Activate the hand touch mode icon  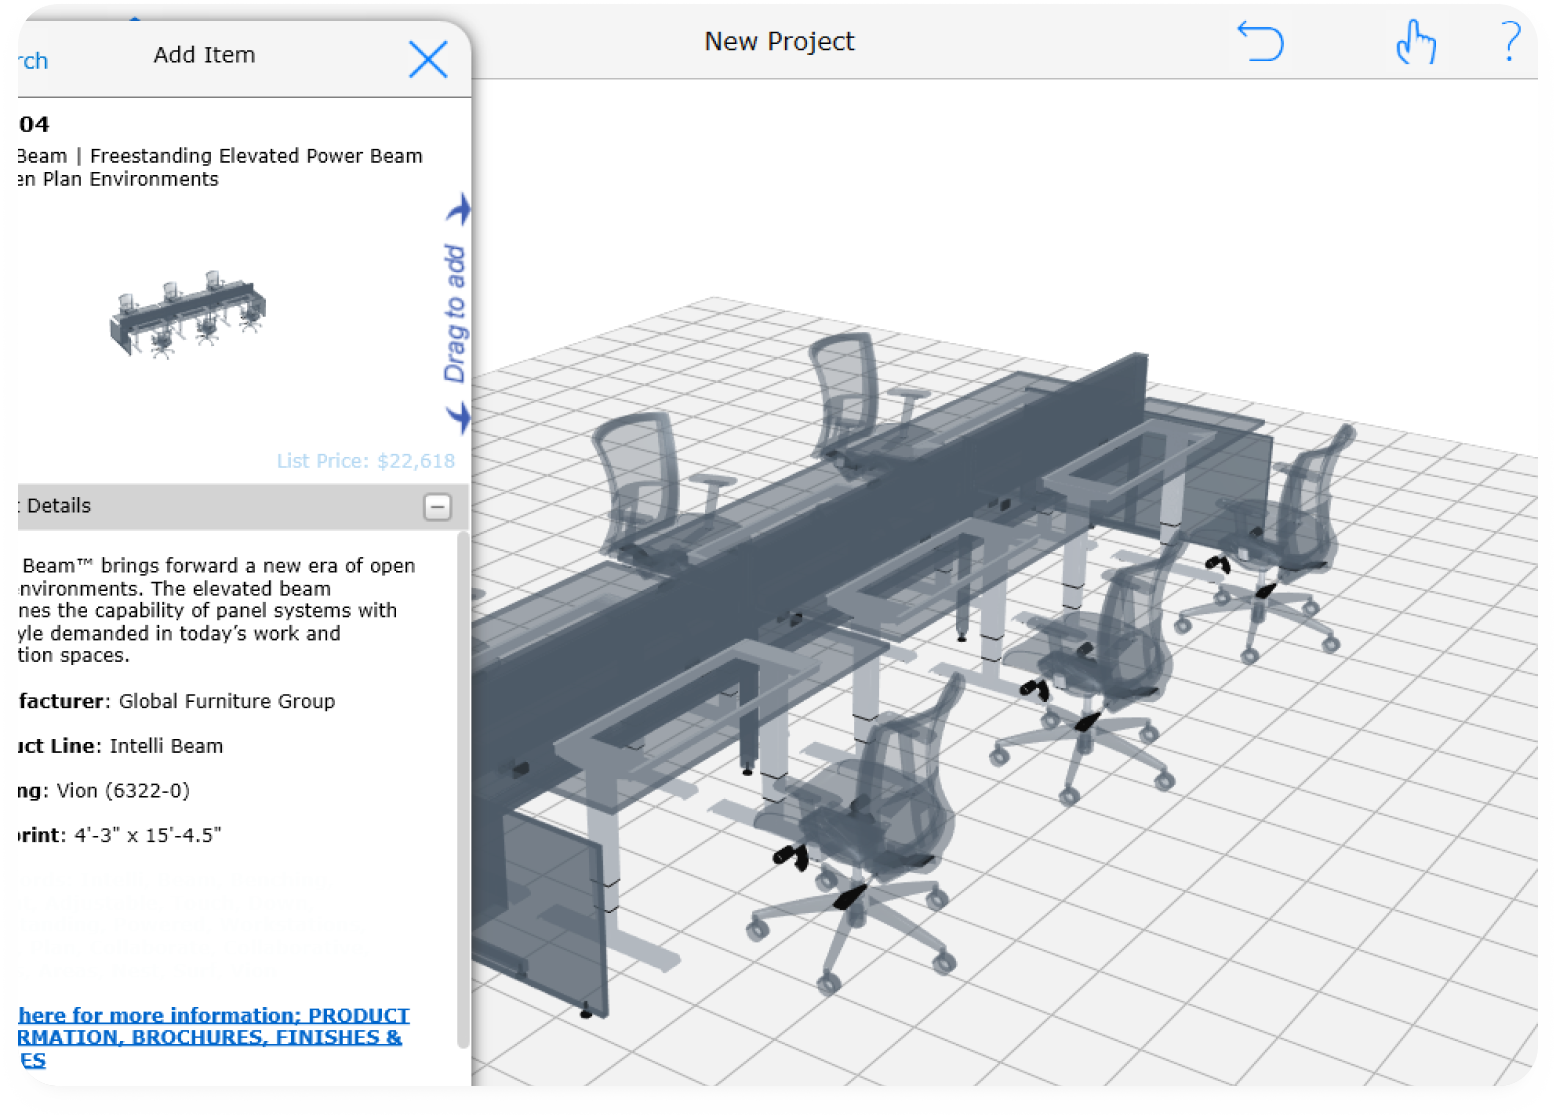1415,42
